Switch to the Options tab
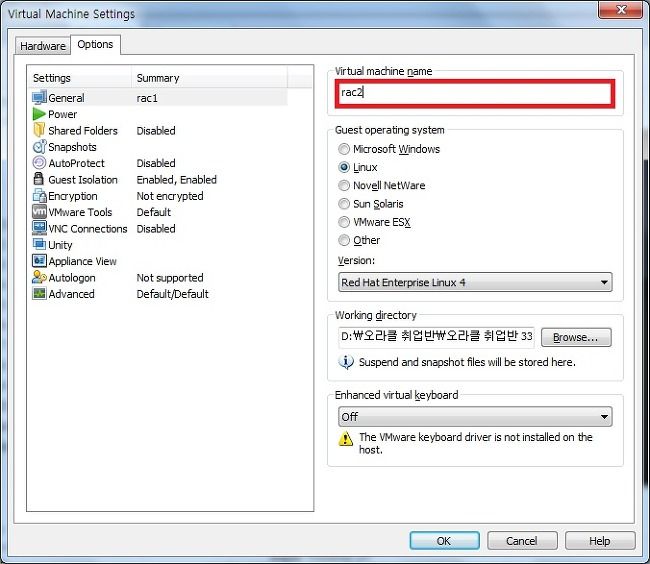This screenshot has width=650, height=564. tap(95, 44)
